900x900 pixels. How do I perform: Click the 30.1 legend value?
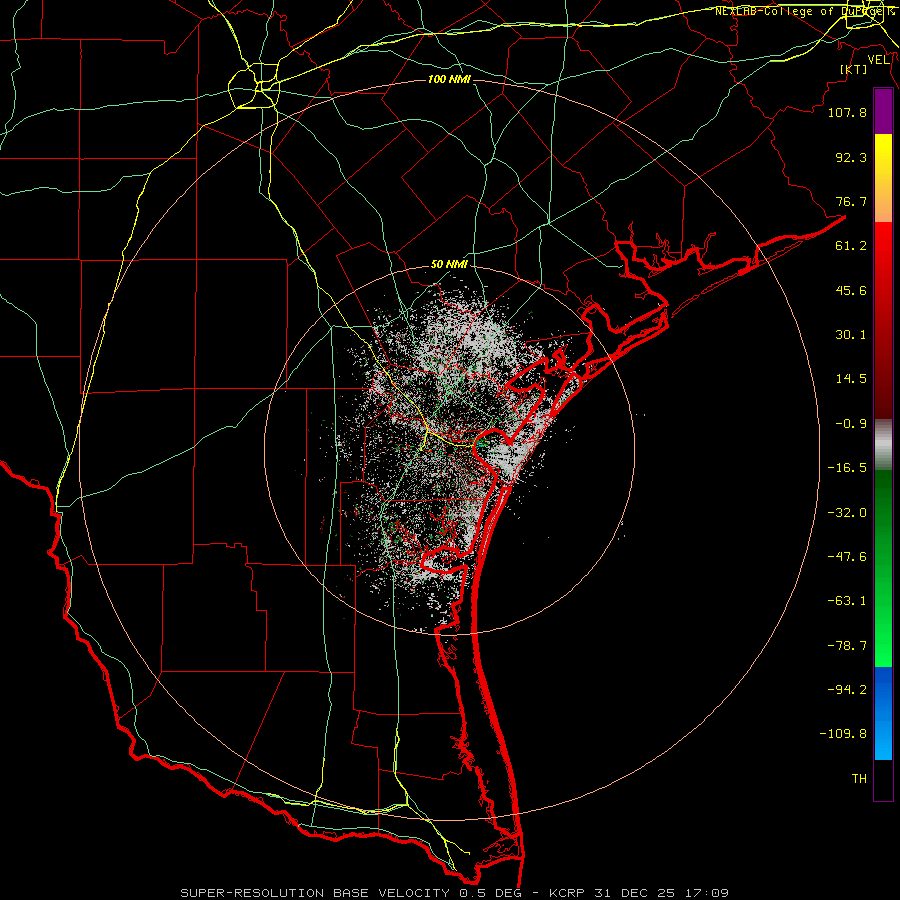pos(851,335)
